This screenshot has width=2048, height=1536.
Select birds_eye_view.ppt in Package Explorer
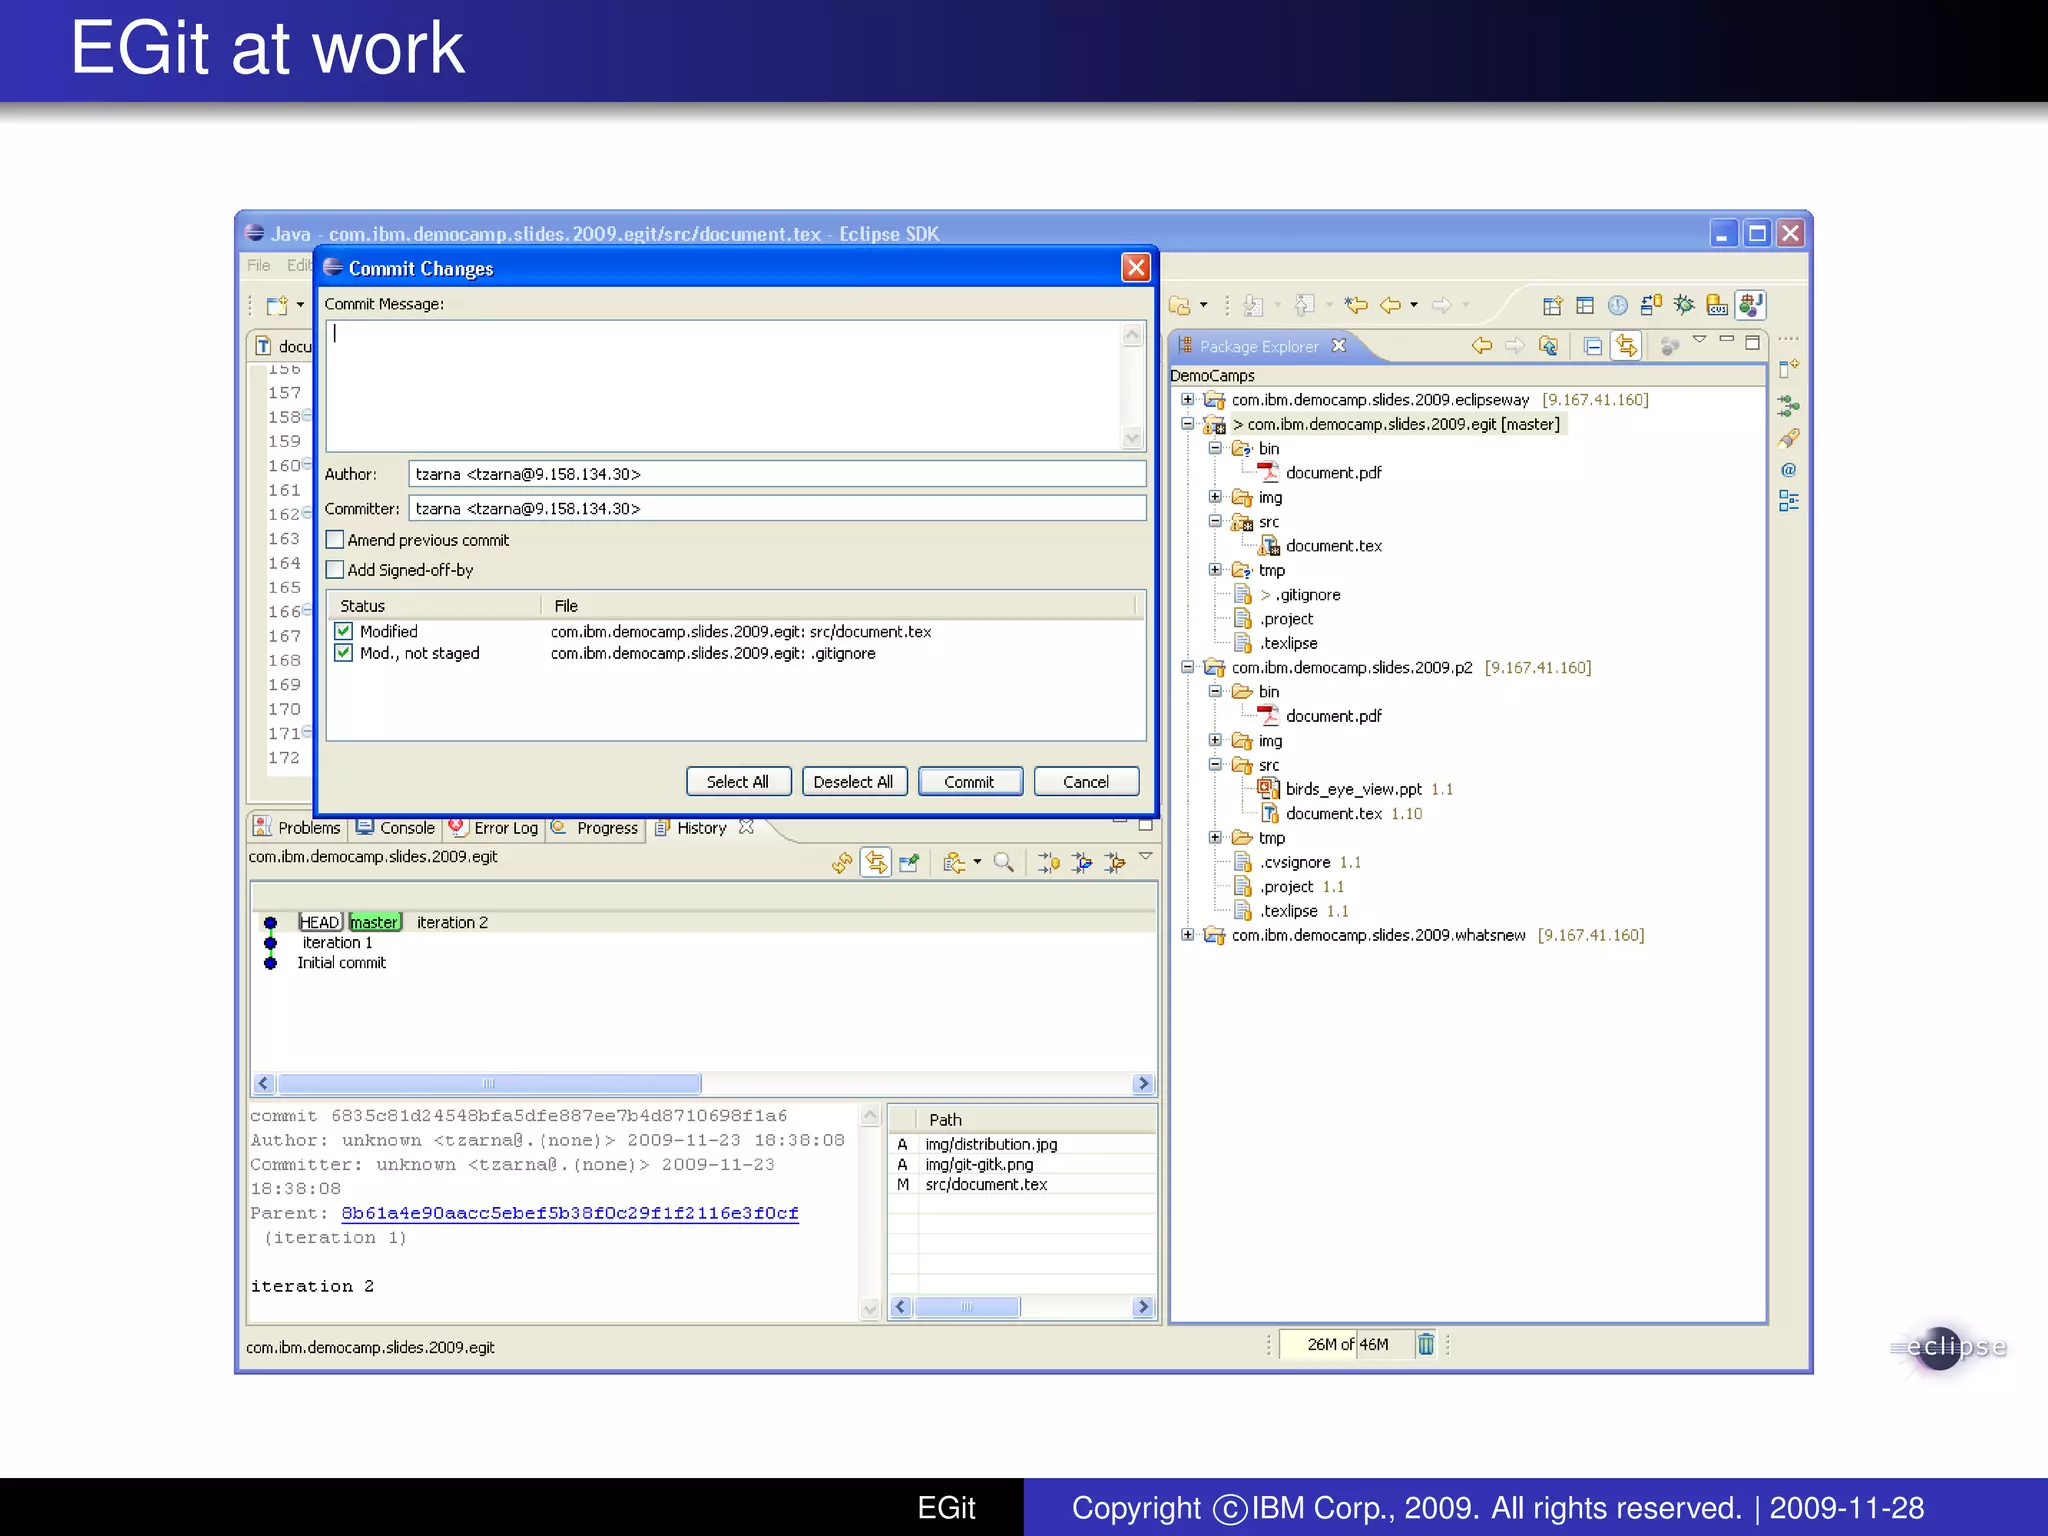click(x=1353, y=789)
